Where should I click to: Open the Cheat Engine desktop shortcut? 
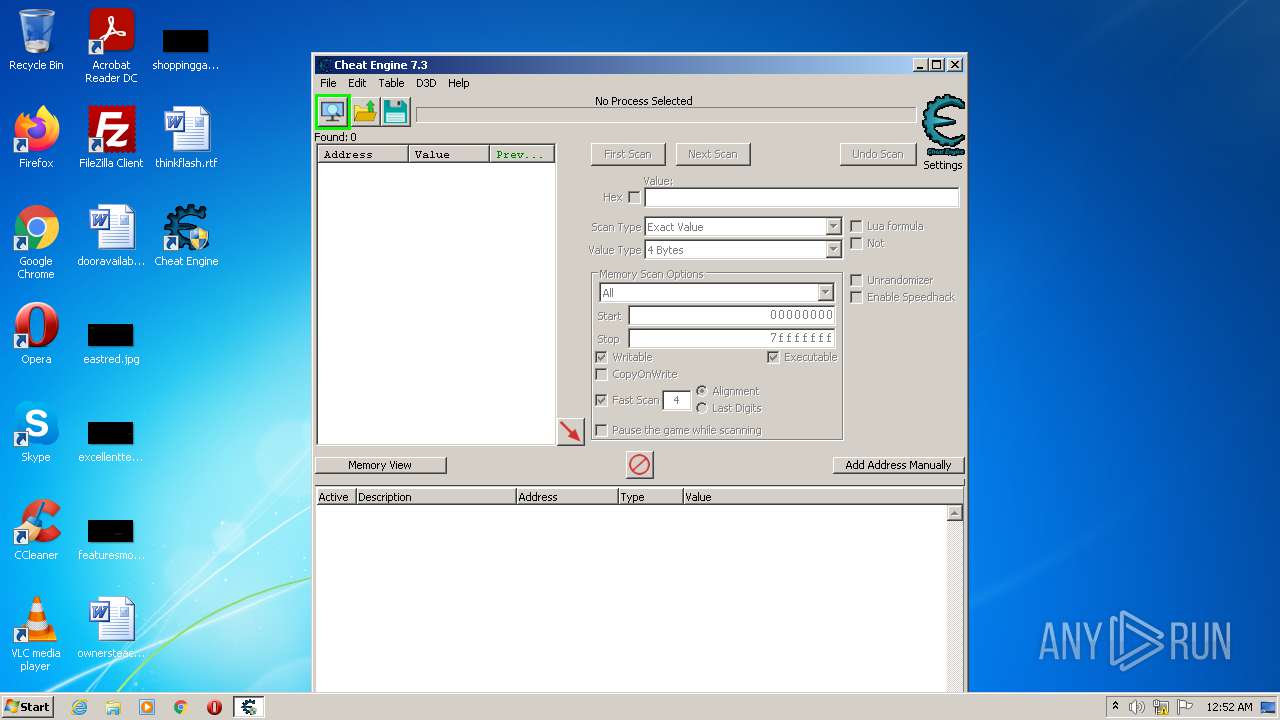pos(186,236)
